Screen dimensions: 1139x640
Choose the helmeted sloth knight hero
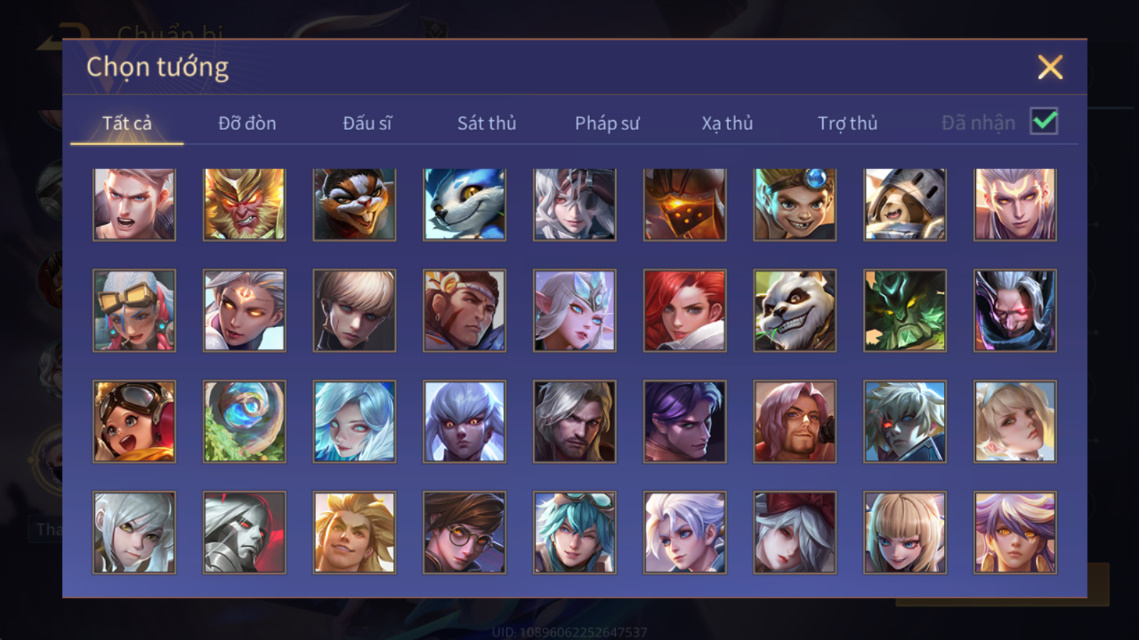point(904,204)
